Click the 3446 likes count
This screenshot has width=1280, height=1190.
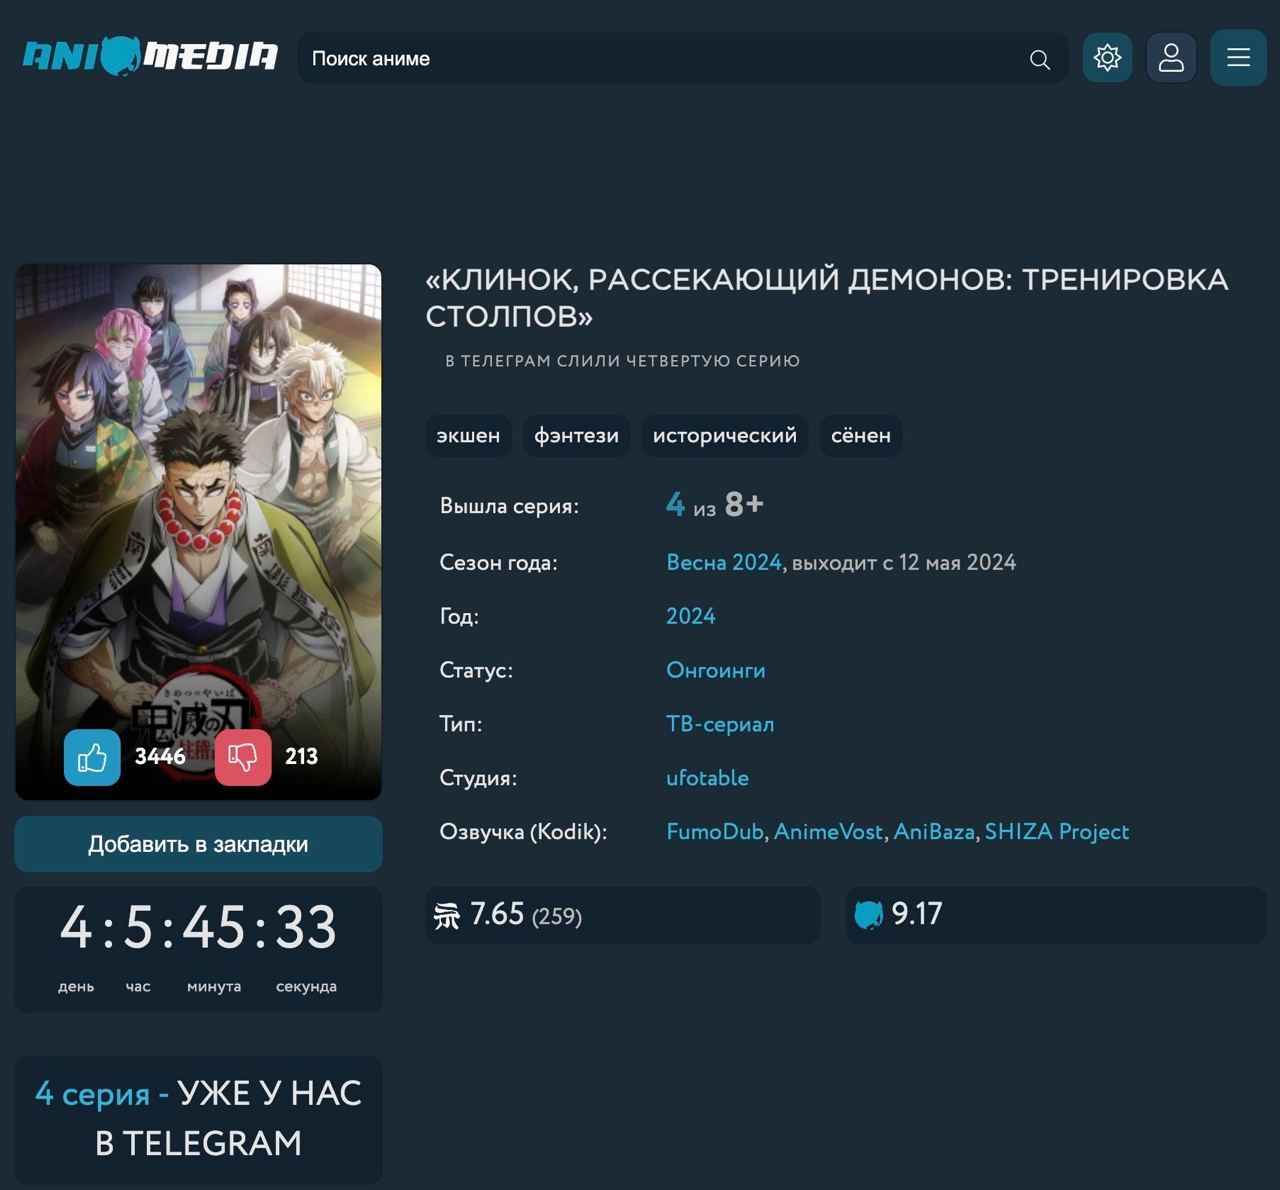tap(160, 757)
